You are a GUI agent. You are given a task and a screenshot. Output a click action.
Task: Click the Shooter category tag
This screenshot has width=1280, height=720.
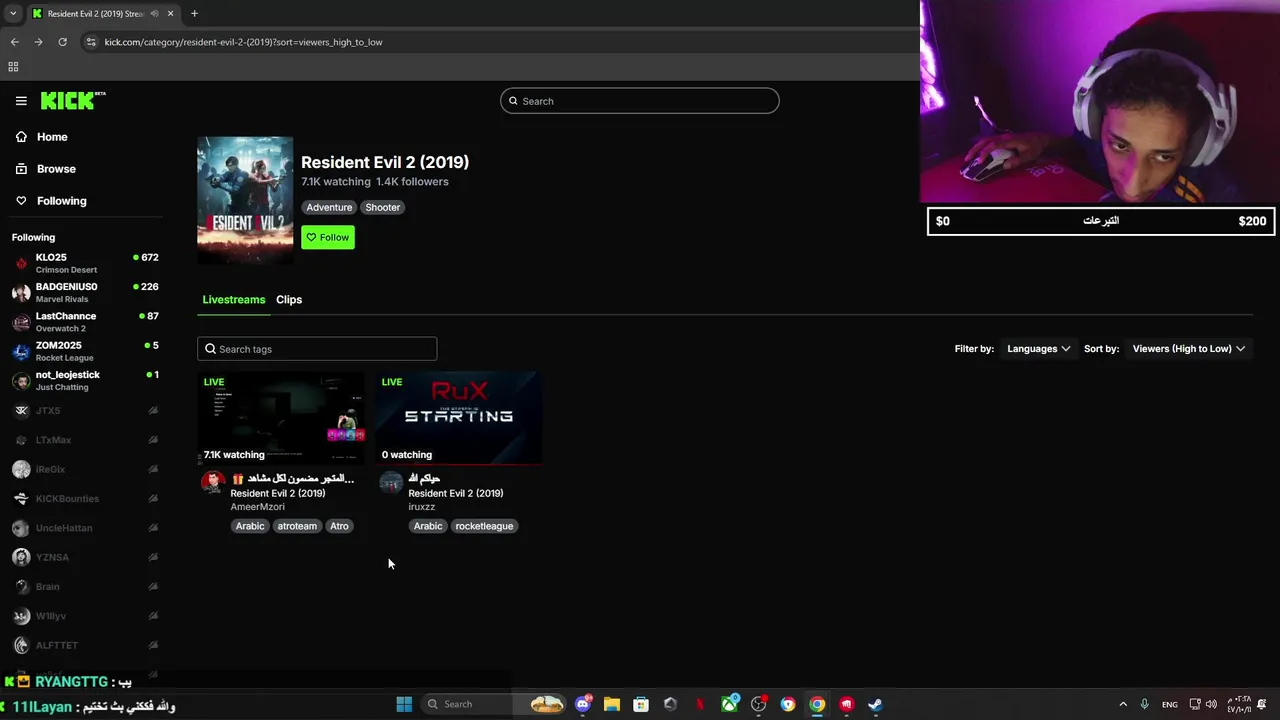383,207
